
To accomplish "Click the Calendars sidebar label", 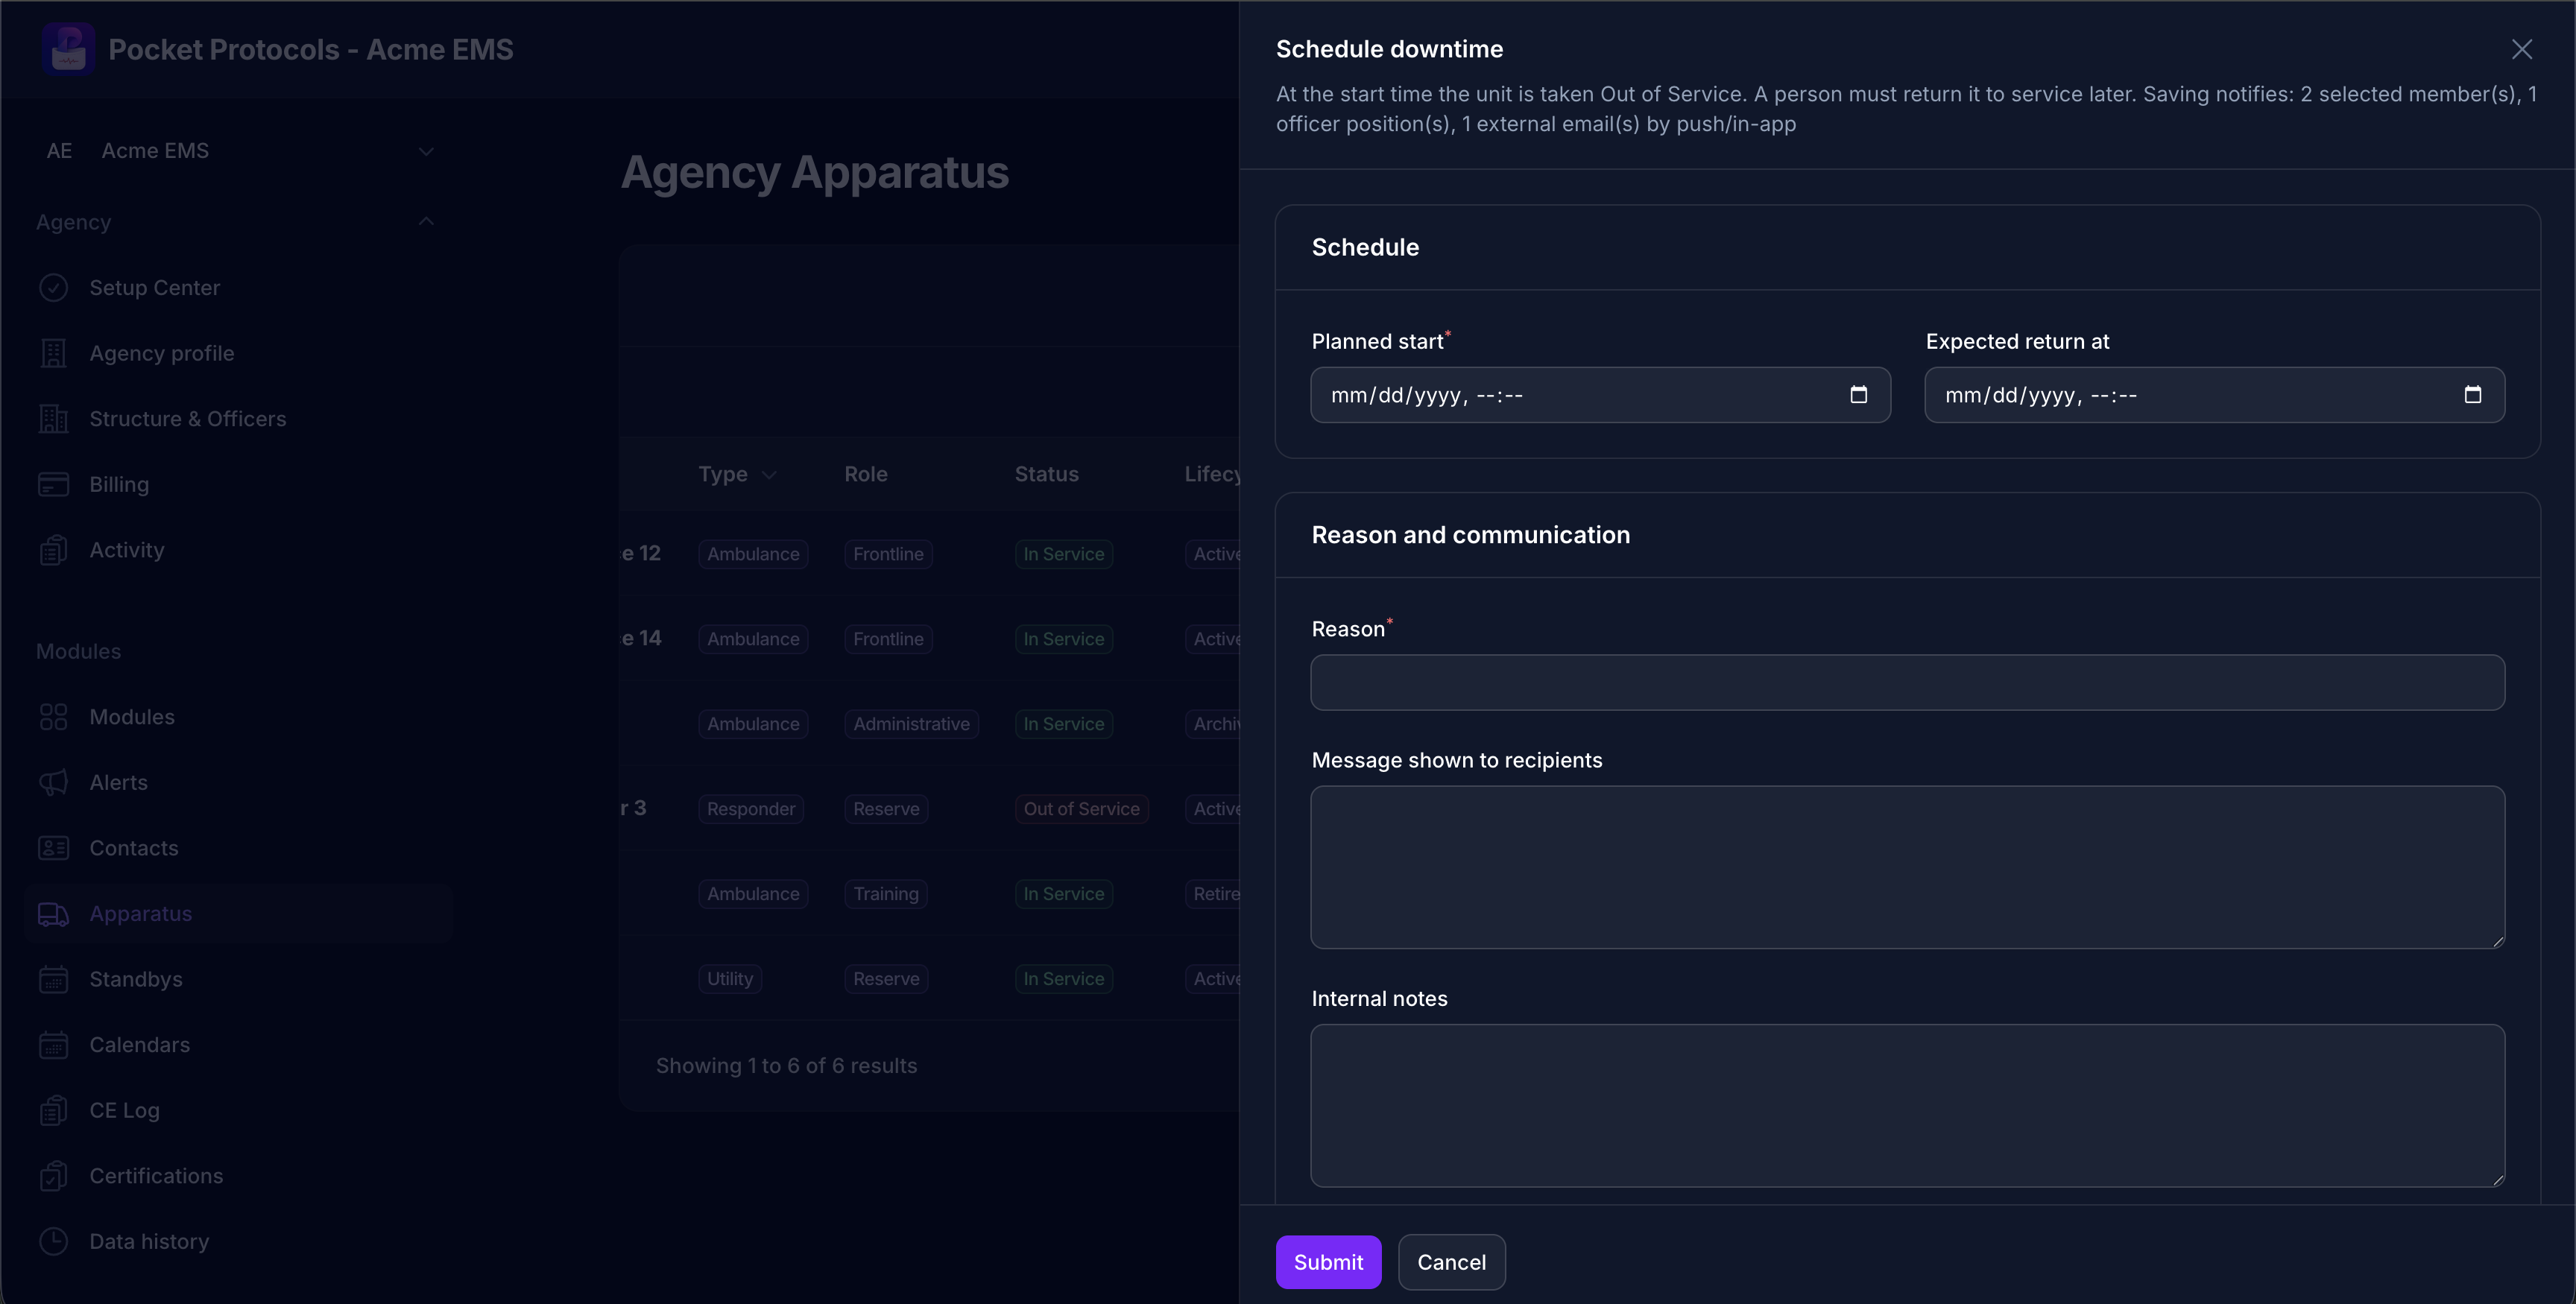I will pyautogui.click(x=139, y=1045).
